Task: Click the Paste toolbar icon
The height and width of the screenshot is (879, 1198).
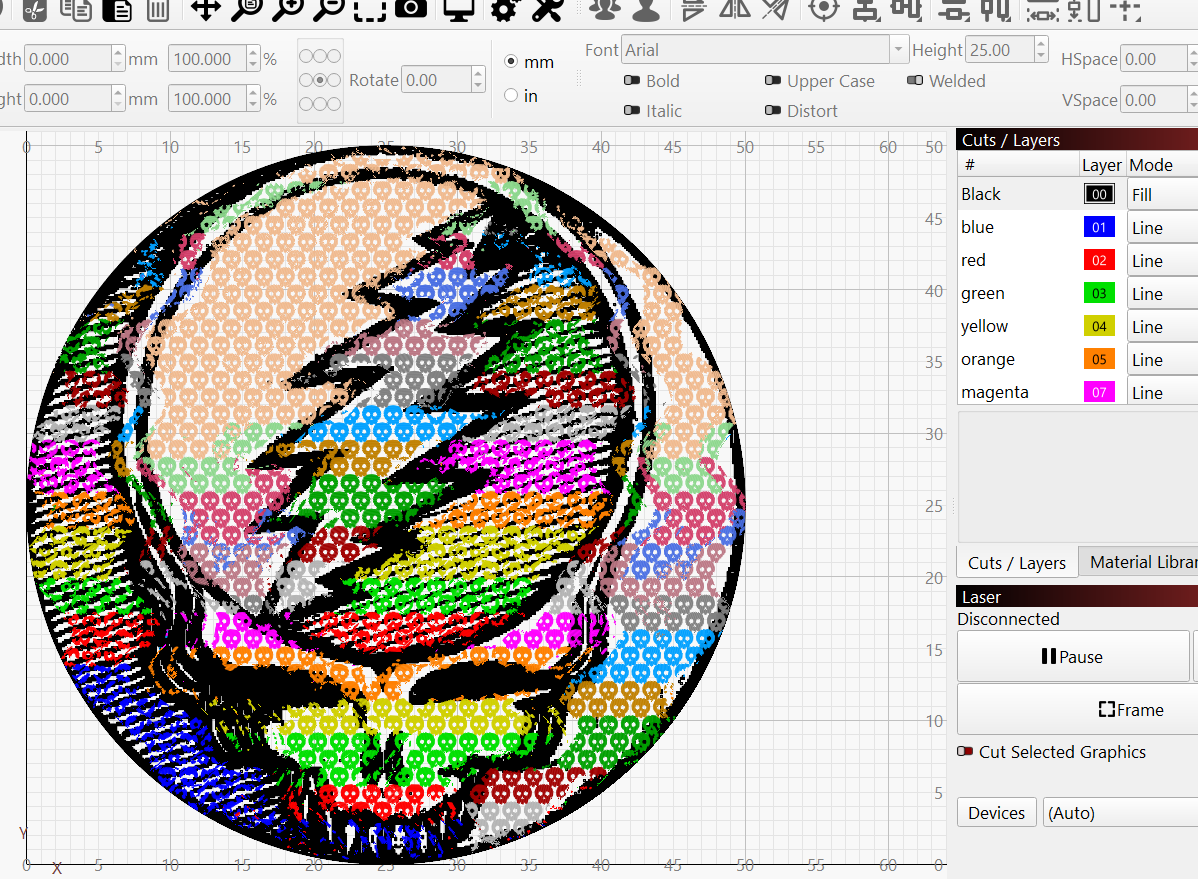Action: pos(117,10)
